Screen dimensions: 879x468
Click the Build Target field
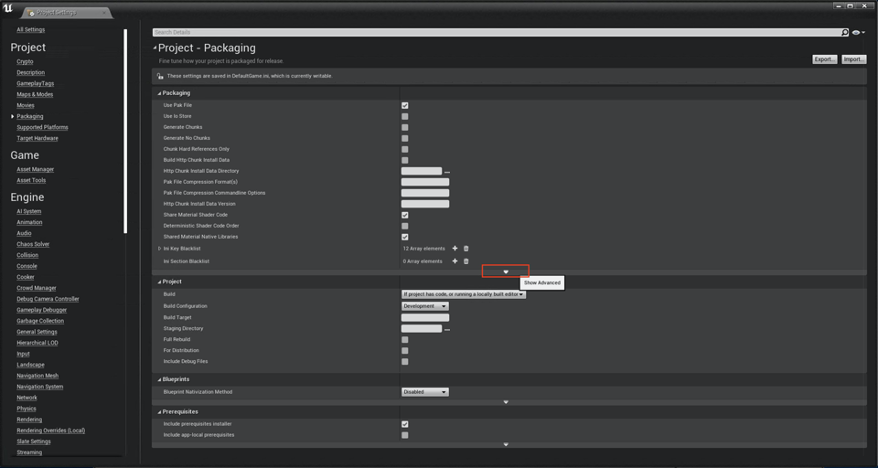425,318
